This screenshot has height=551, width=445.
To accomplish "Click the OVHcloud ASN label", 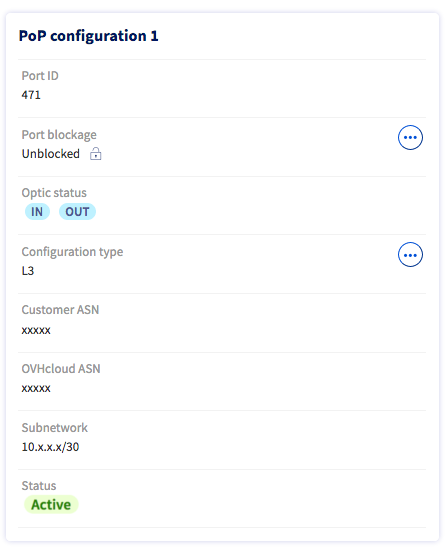I will pos(61,369).
